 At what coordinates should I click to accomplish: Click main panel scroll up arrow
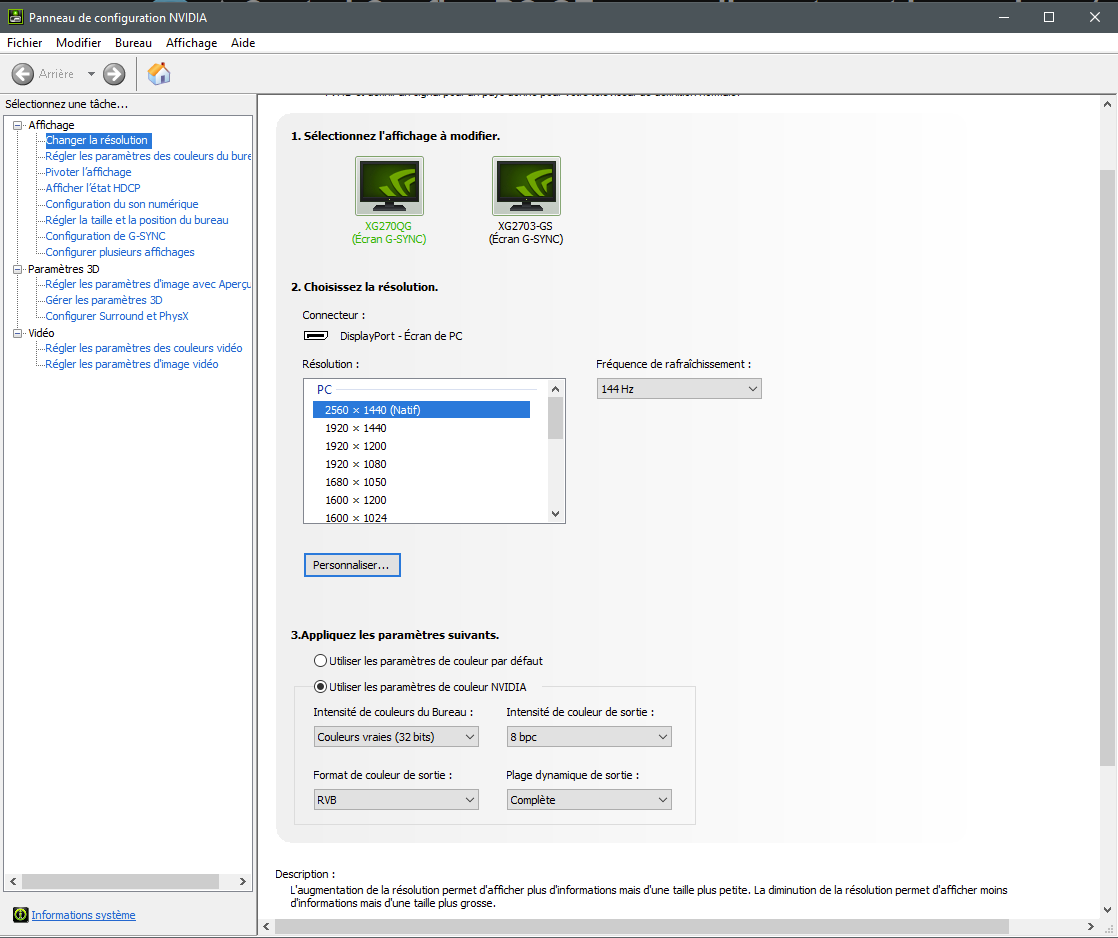click(1107, 104)
